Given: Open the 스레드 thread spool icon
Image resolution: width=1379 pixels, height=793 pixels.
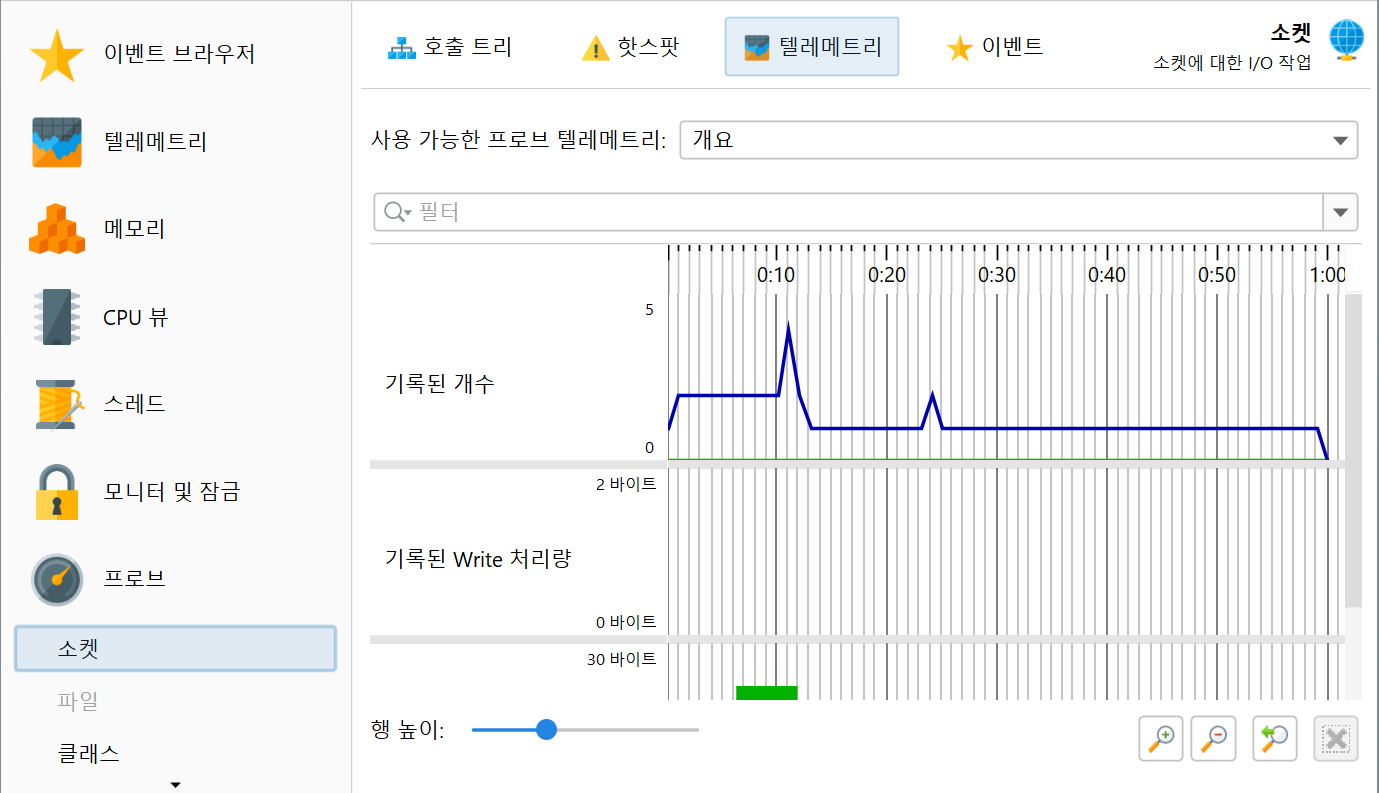Looking at the screenshot, I should (x=58, y=405).
